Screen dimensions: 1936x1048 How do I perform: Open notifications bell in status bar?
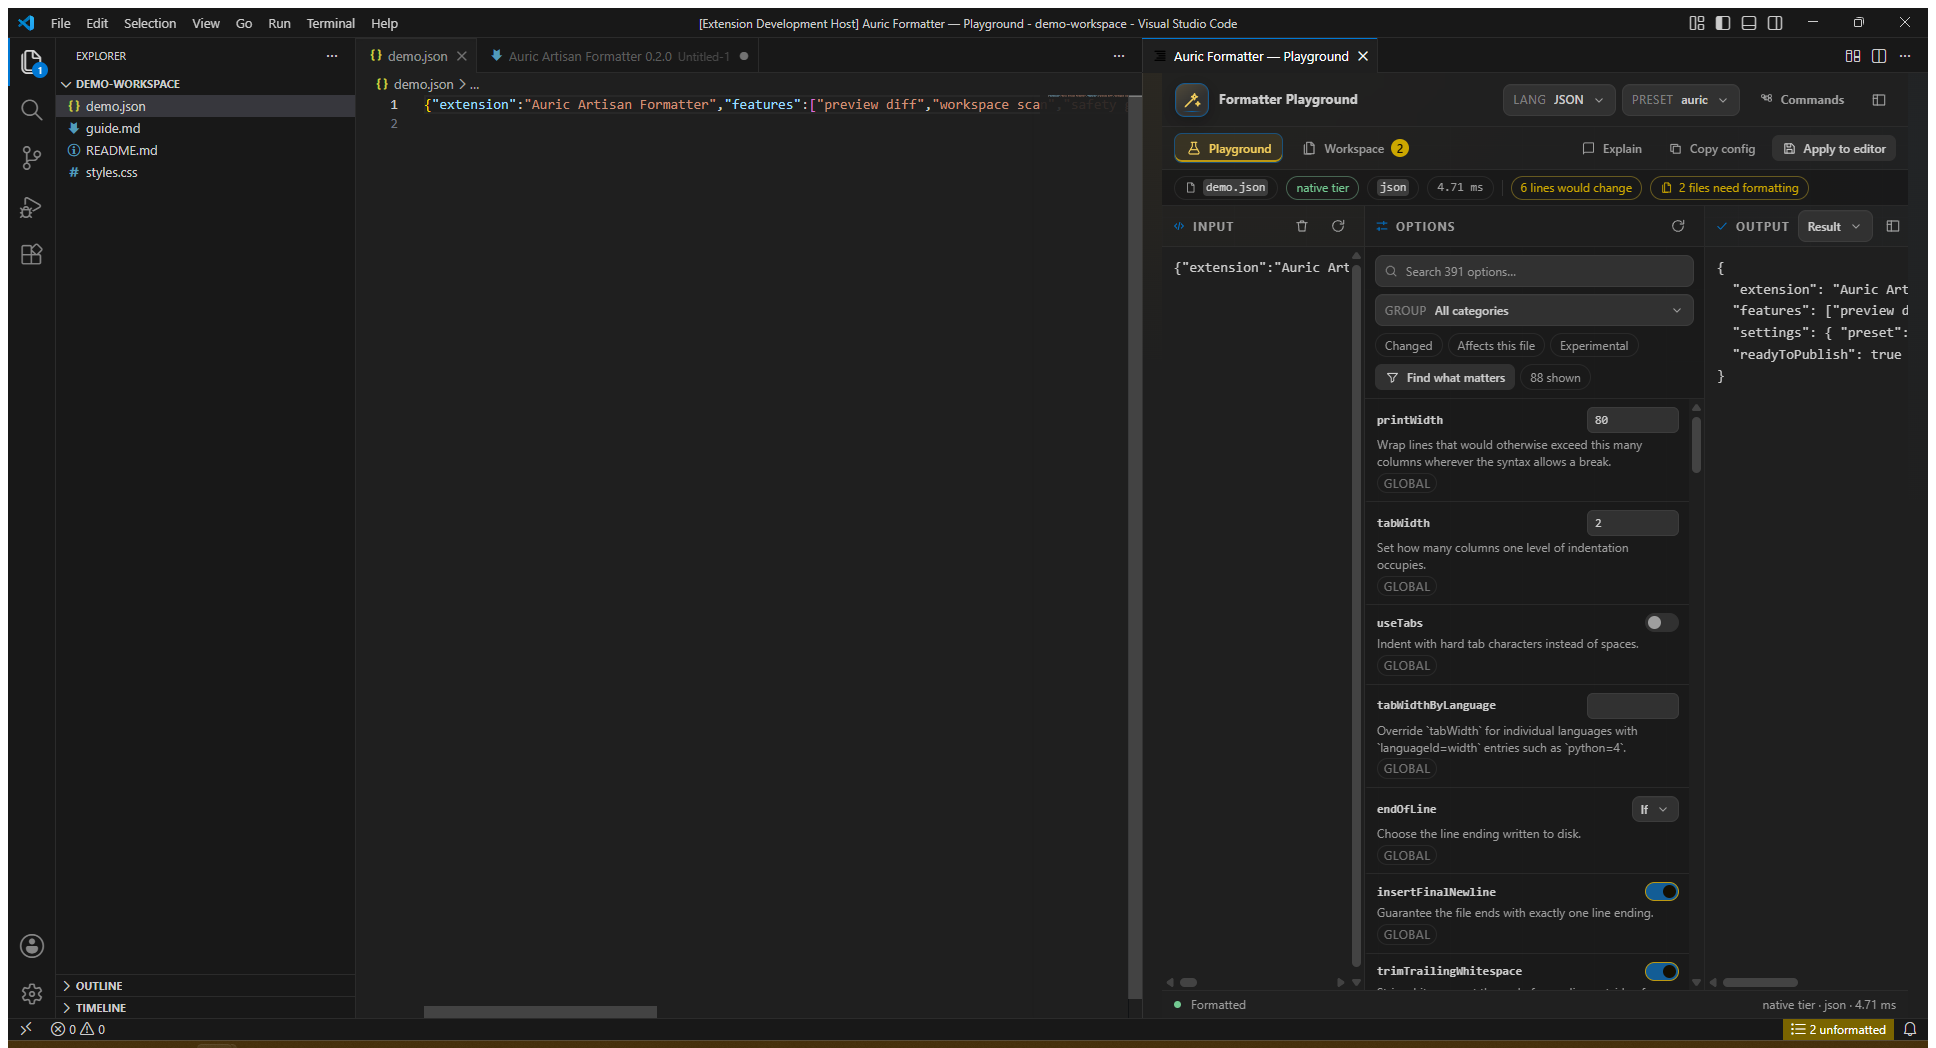pos(1910,1029)
